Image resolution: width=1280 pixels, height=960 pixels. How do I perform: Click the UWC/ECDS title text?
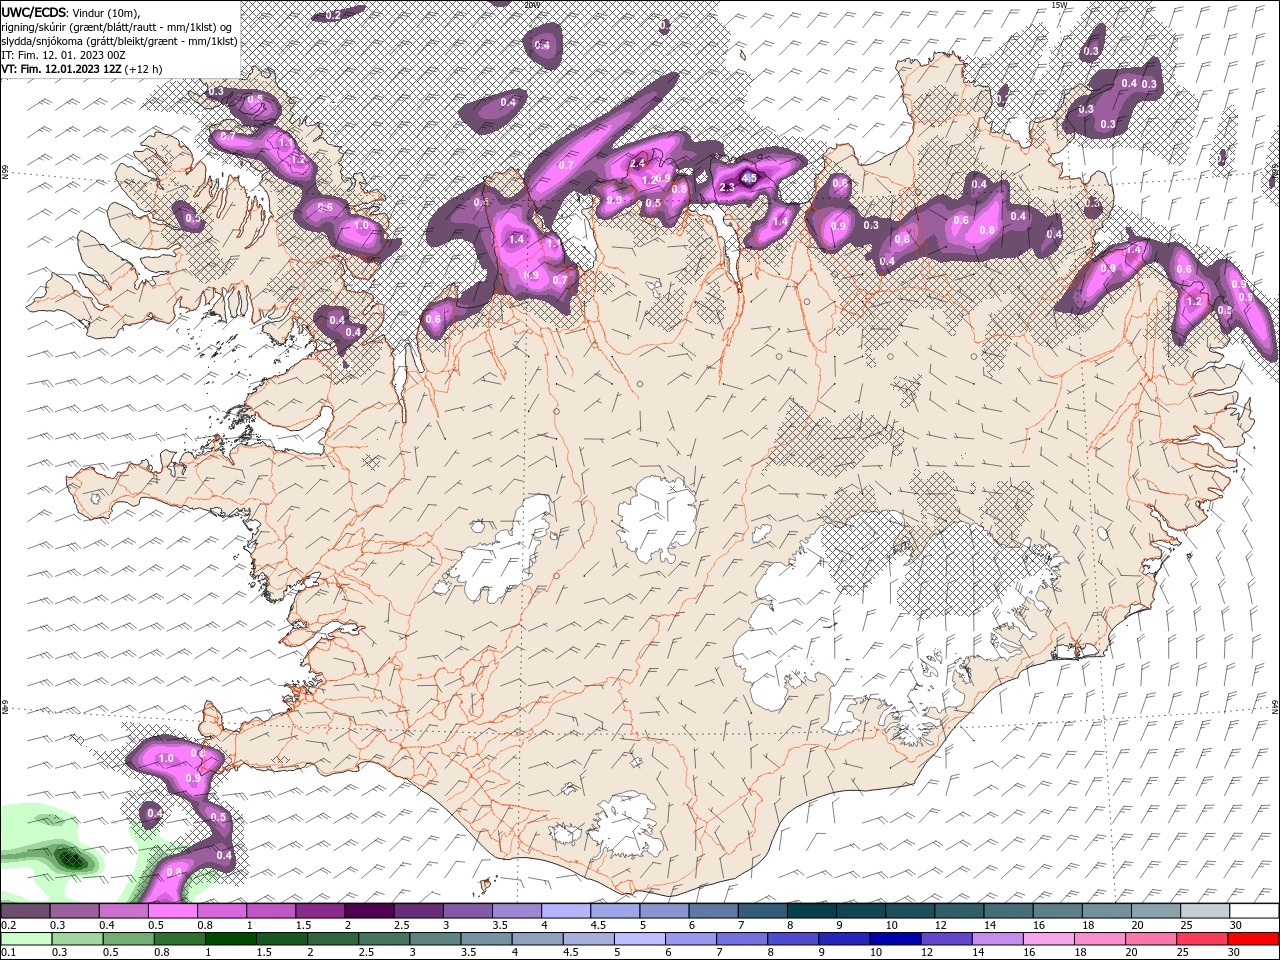pos(33,12)
